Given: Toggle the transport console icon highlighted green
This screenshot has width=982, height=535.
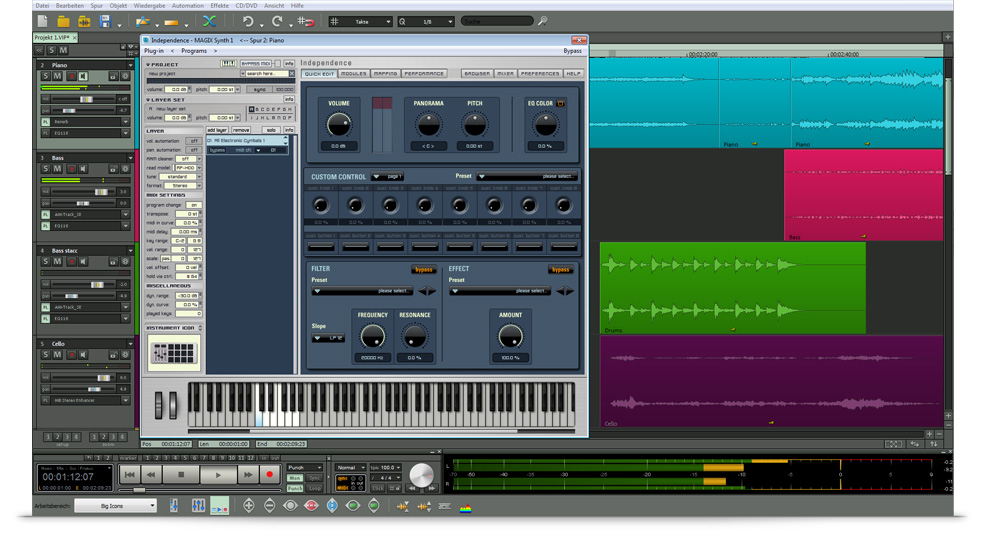Looking at the screenshot, I should click(219, 506).
